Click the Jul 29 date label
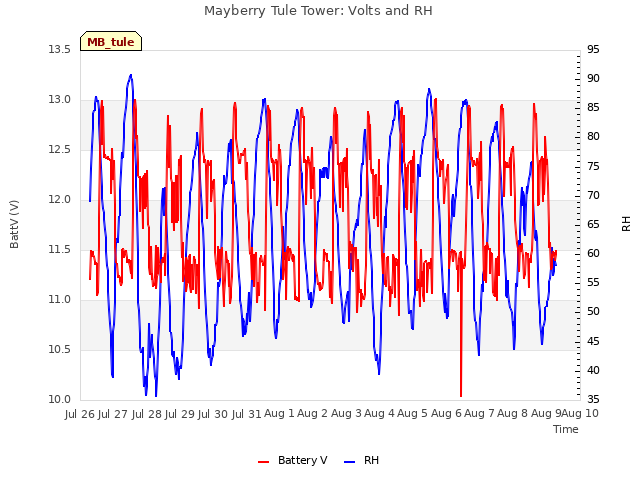Viewport: 640px width, 480px height. [180, 414]
